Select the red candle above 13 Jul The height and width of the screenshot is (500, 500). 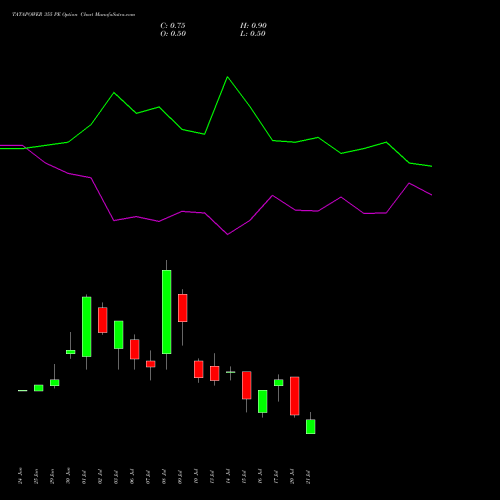[215, 373]
